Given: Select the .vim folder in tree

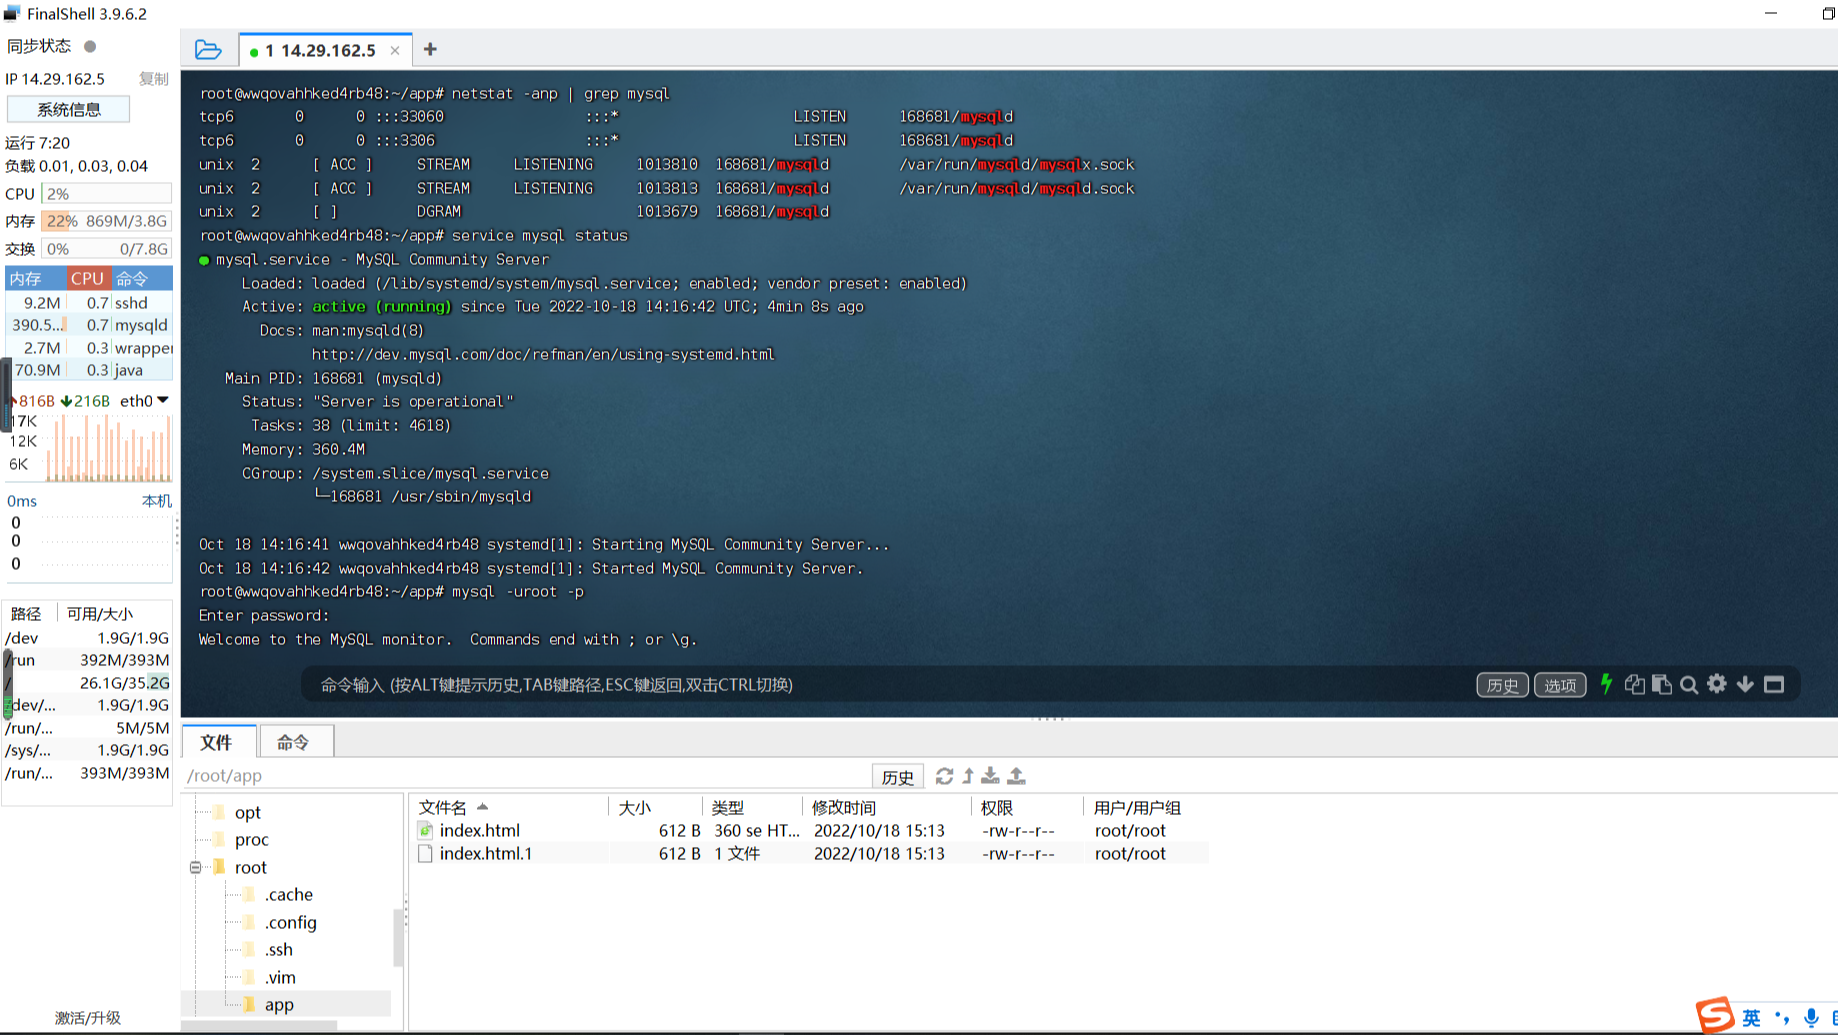Looking at the screenshot, I should (280, 978).
